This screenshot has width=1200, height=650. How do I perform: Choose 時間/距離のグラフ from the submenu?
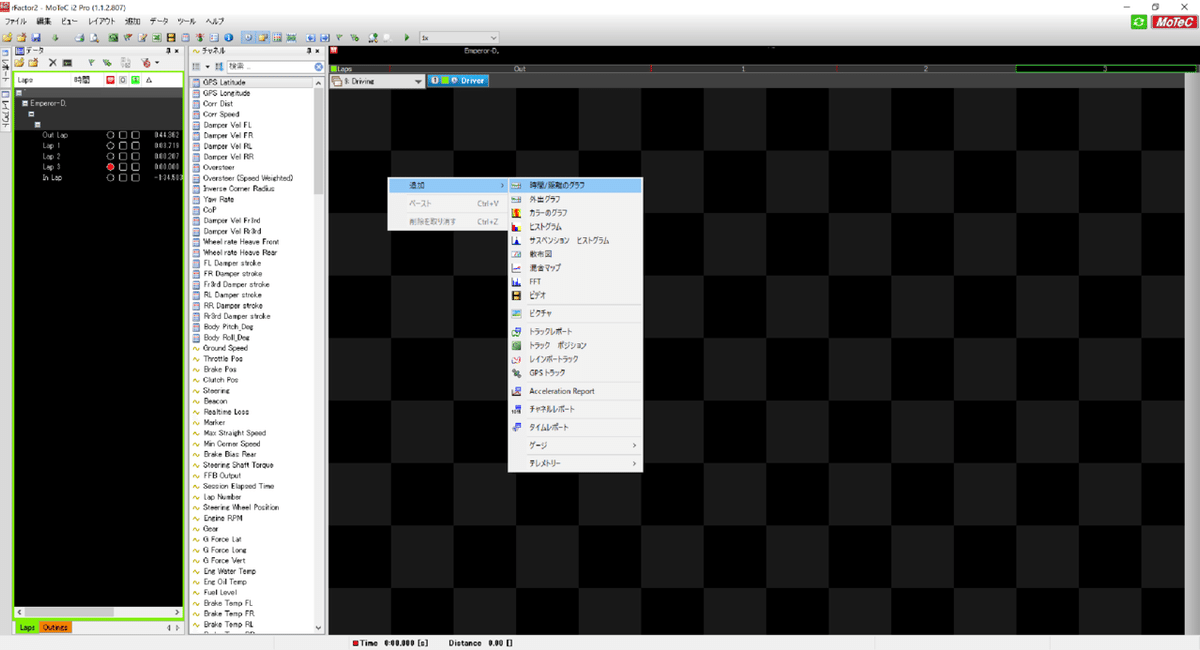pos(575,185)
